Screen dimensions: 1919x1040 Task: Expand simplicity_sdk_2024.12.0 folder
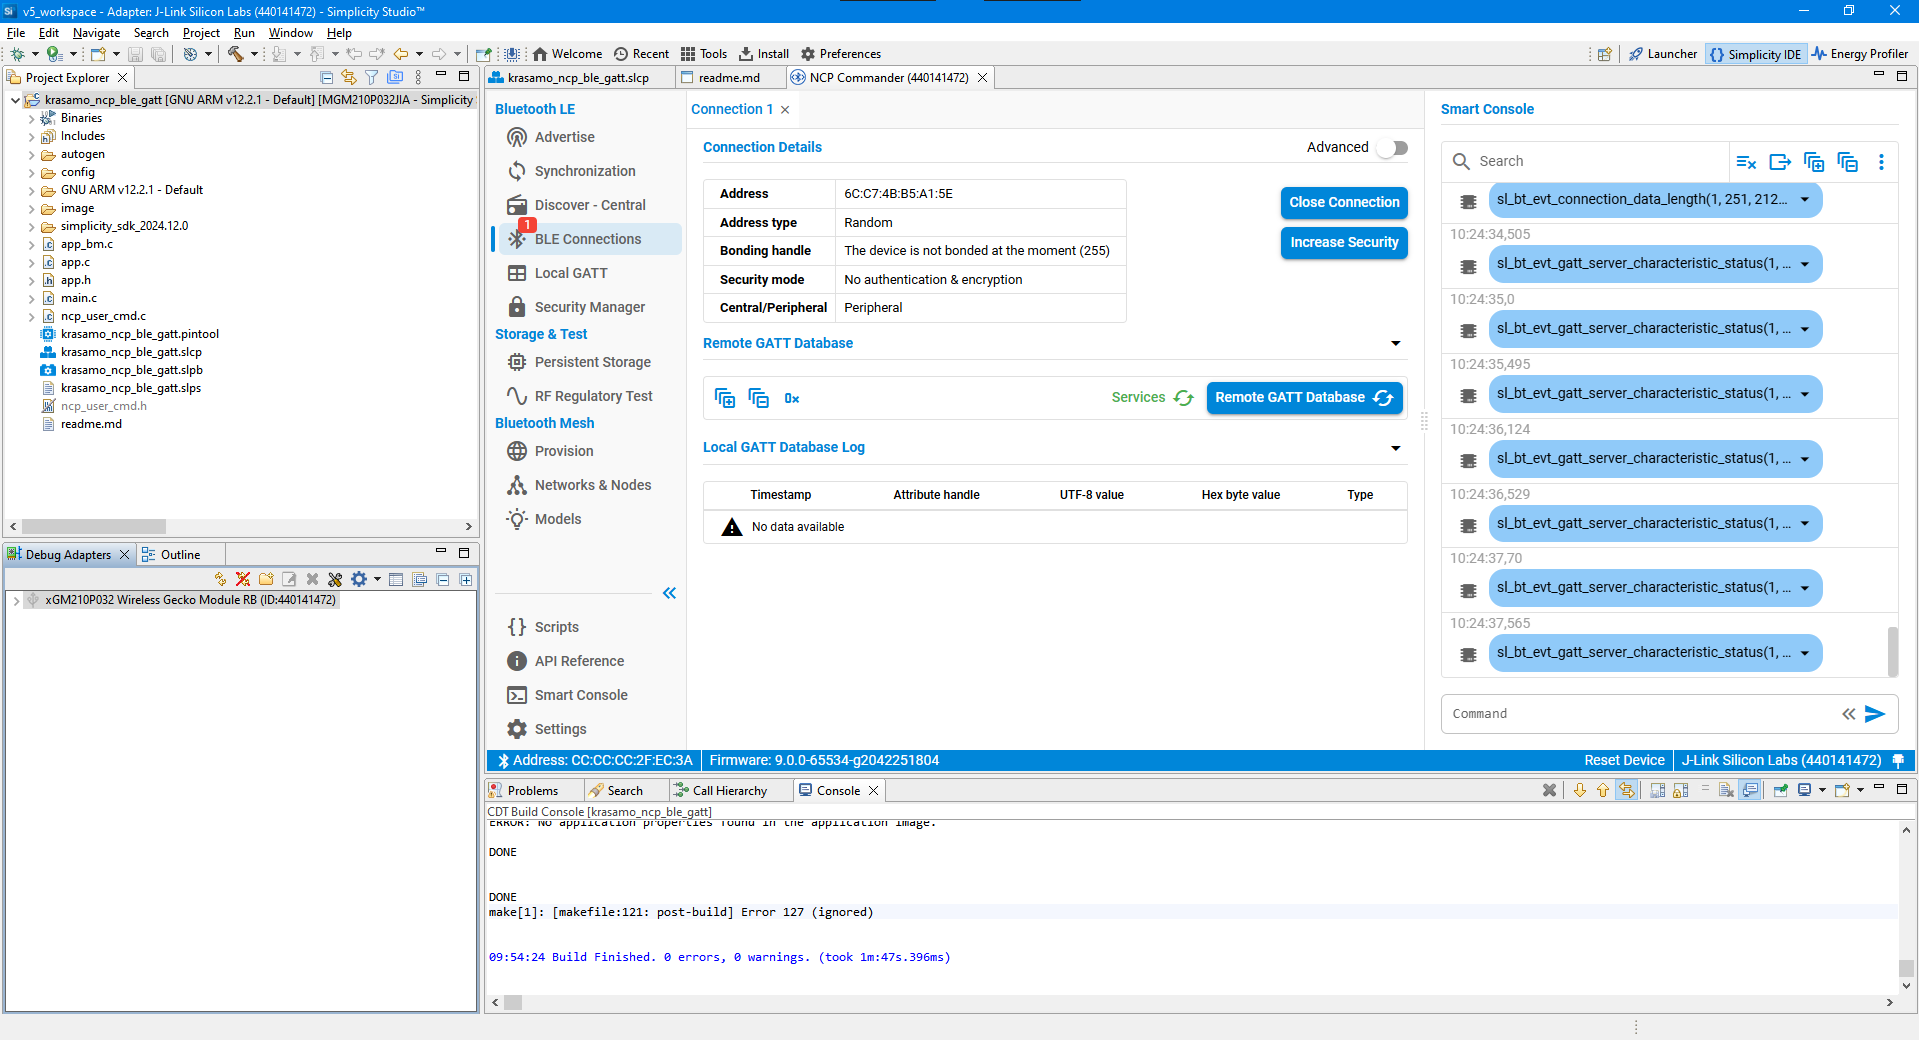[x=31, y=226]
